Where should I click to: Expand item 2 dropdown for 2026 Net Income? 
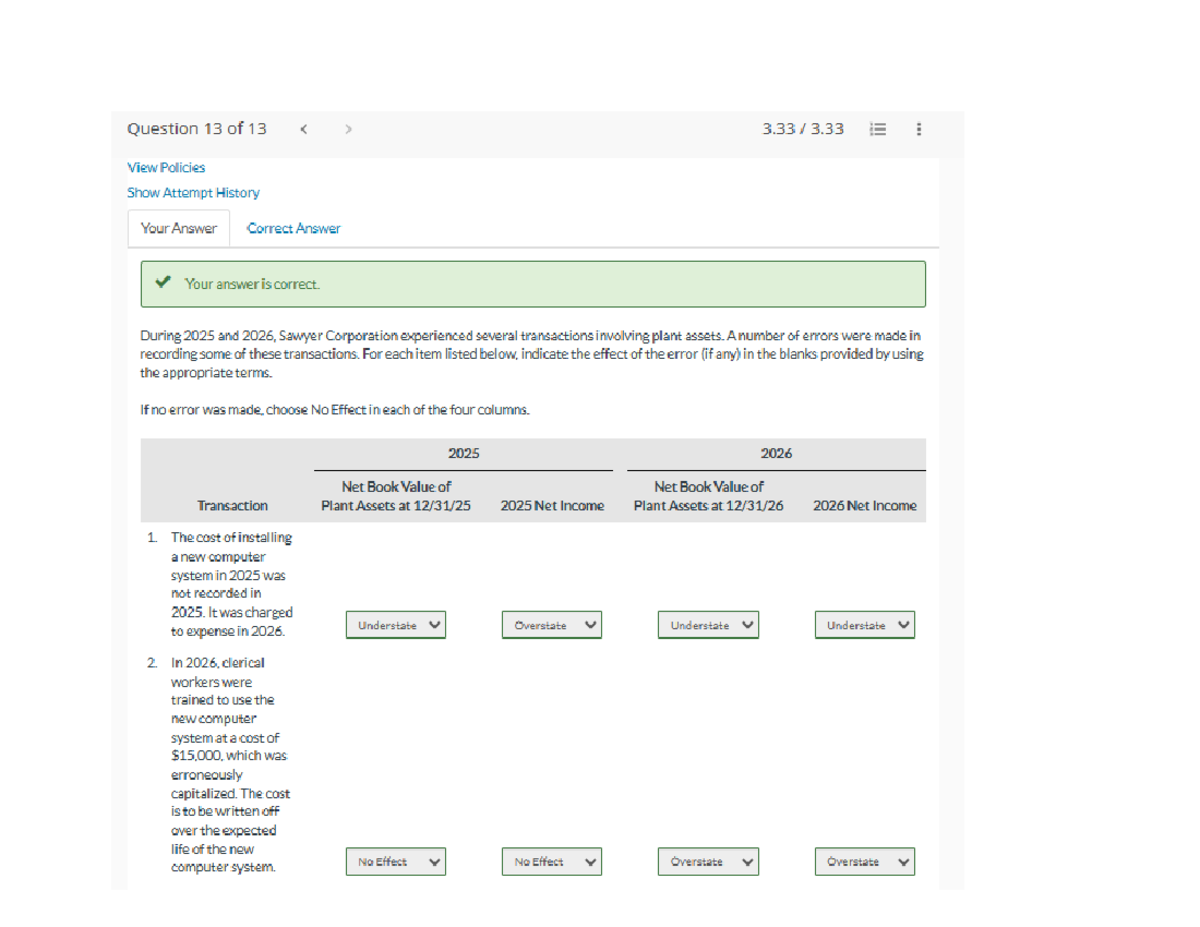[864, 861]
